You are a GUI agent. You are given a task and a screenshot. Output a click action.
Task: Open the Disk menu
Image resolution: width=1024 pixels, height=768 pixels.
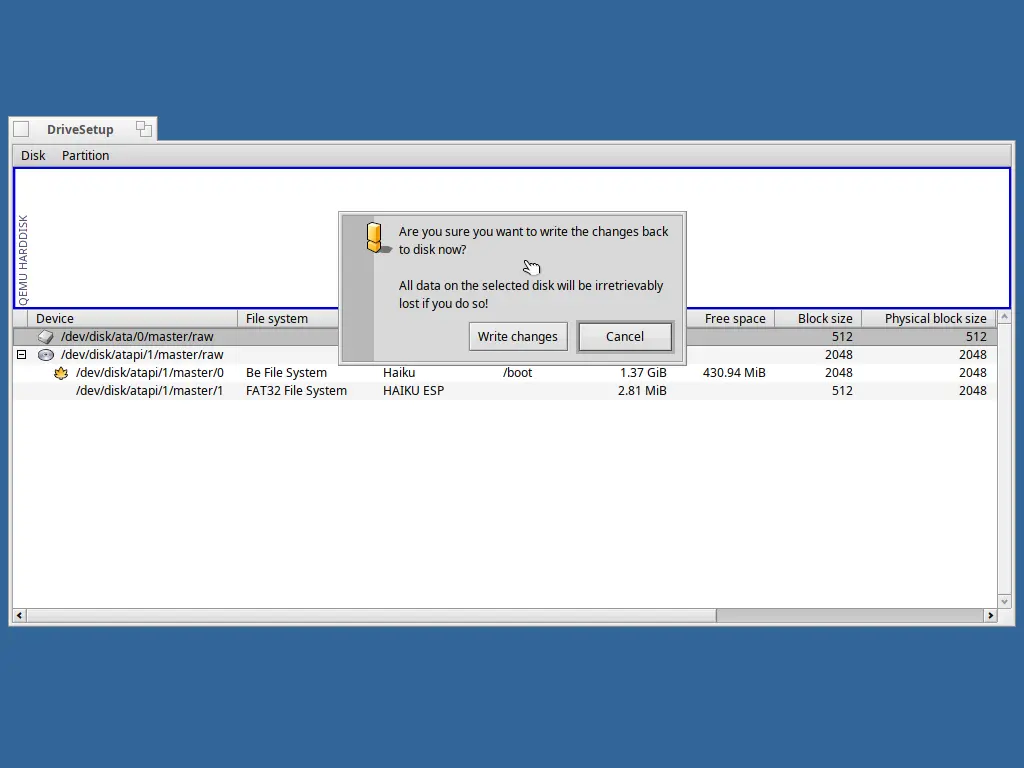click(x=33, y=155)
